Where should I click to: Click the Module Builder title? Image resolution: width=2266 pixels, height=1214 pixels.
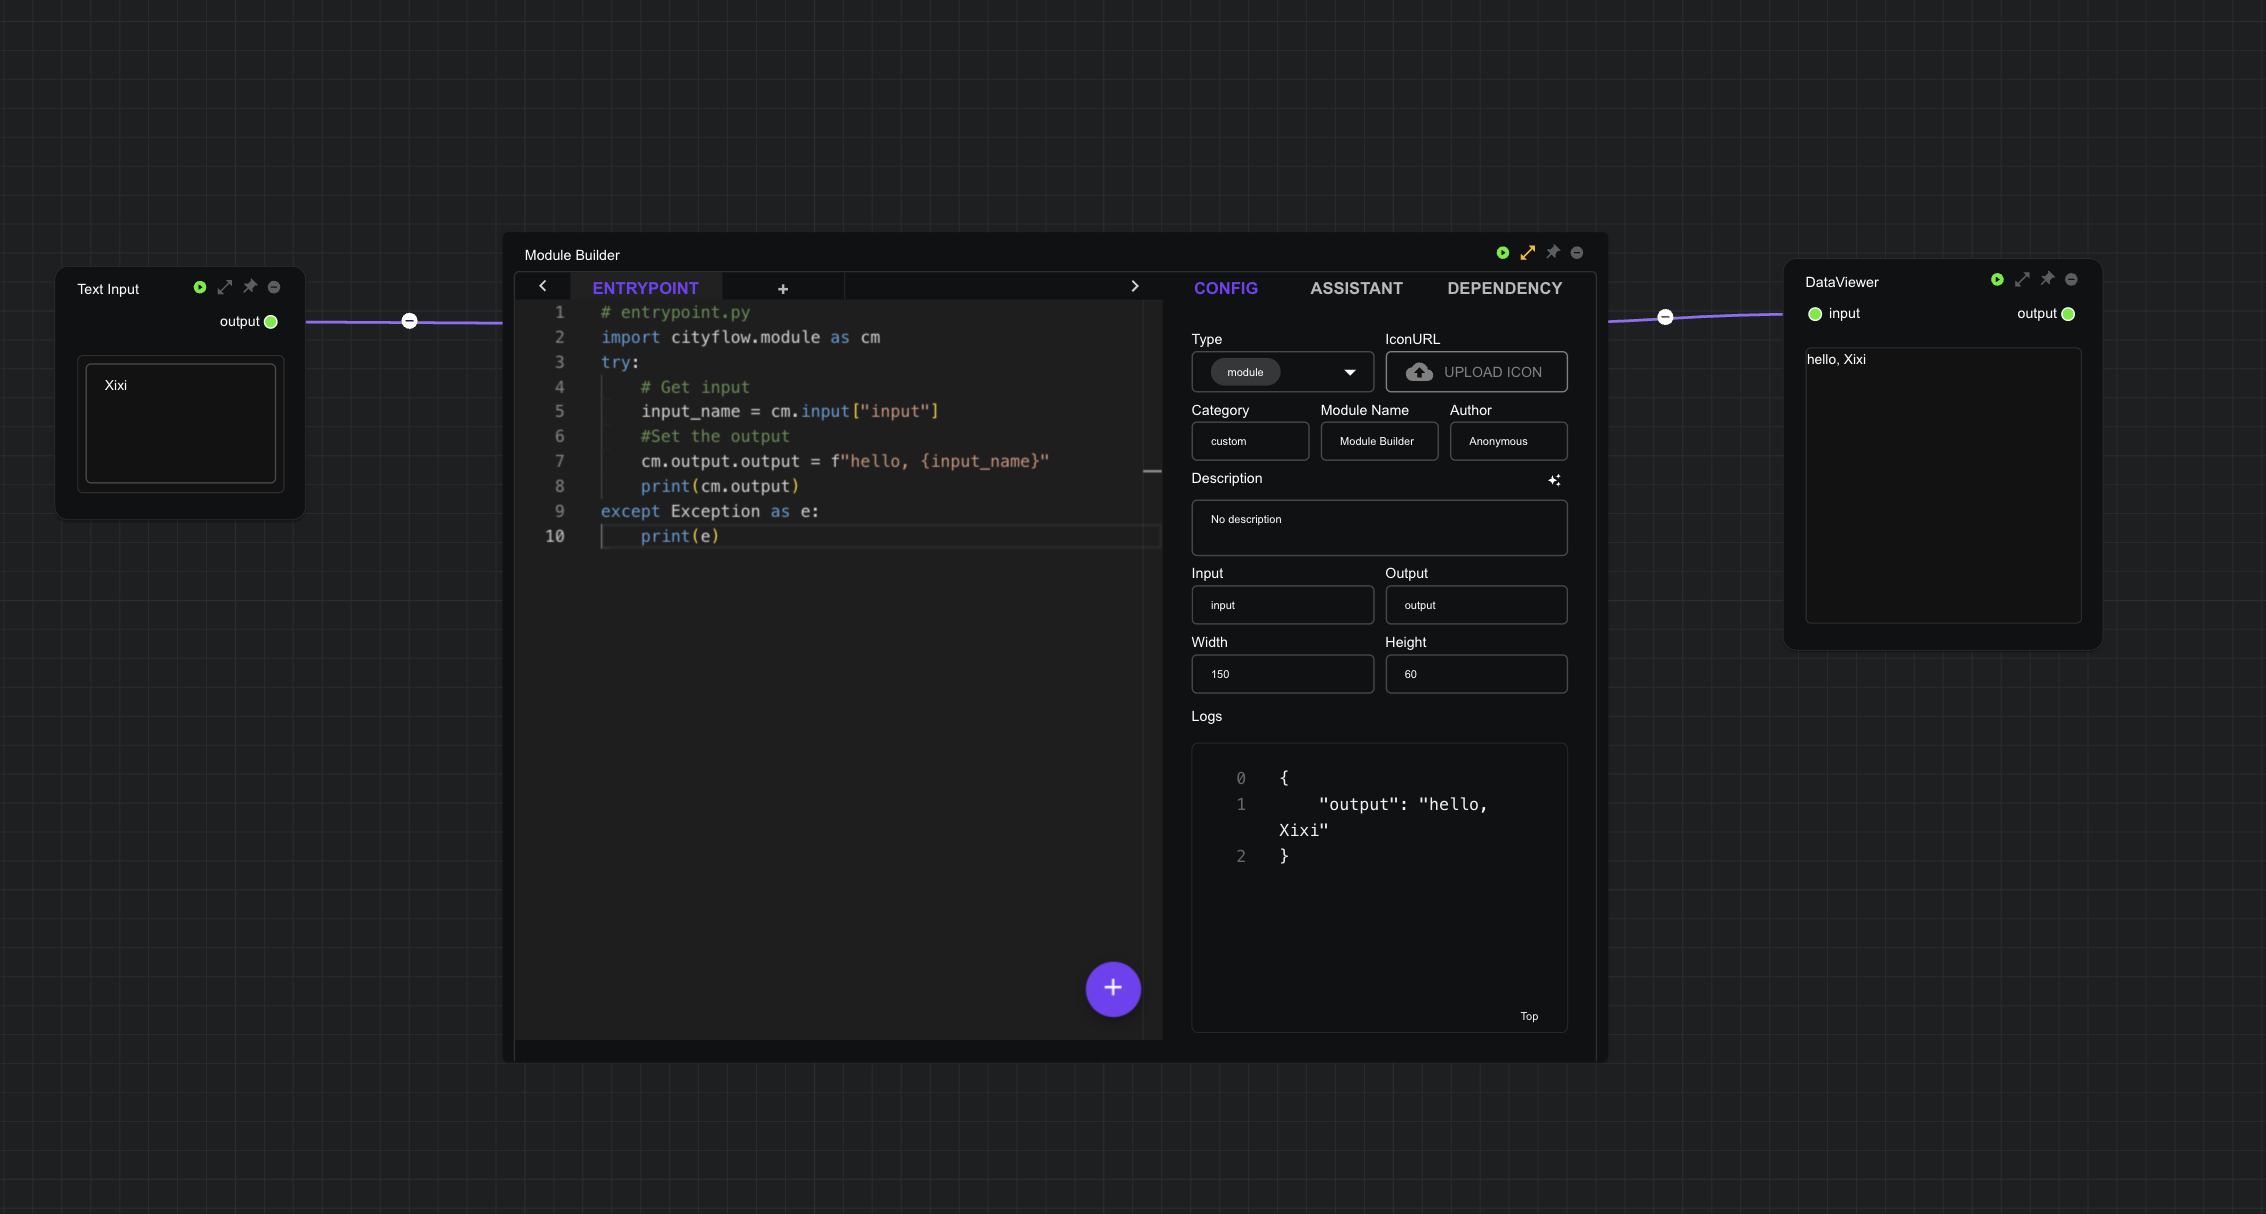(x=572, y=255)
